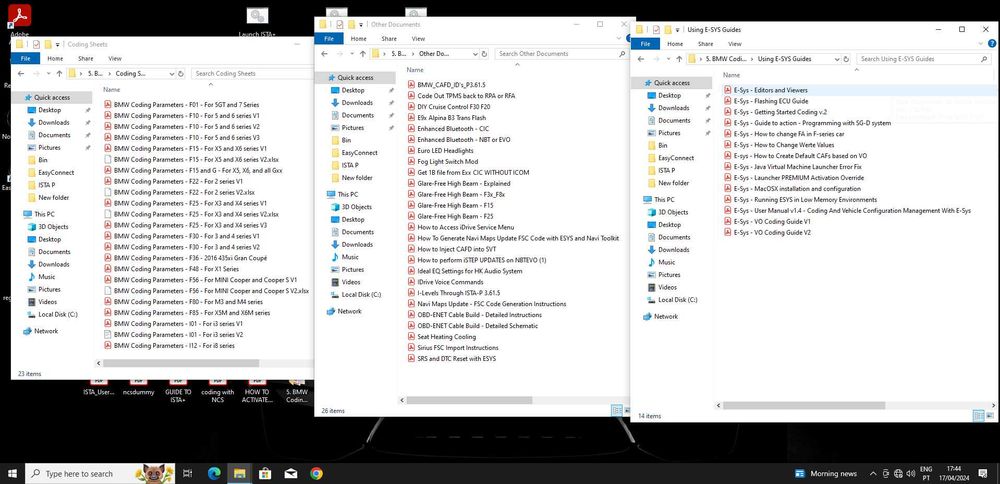Click search magnifier in Other Documents window
The height and width of the screenshot is (484, 1000).
coord(622,54)
